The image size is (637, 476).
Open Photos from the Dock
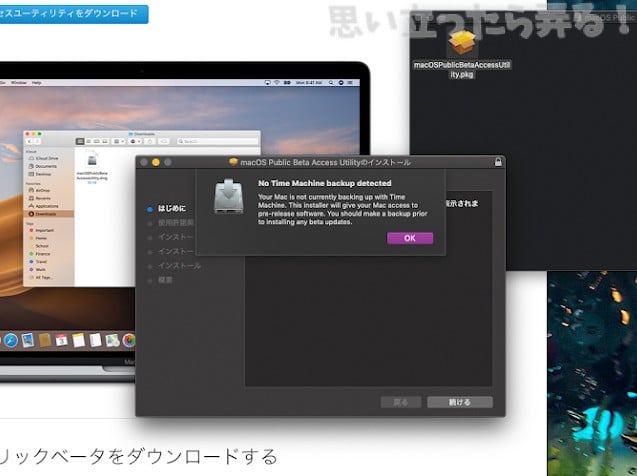129,340
